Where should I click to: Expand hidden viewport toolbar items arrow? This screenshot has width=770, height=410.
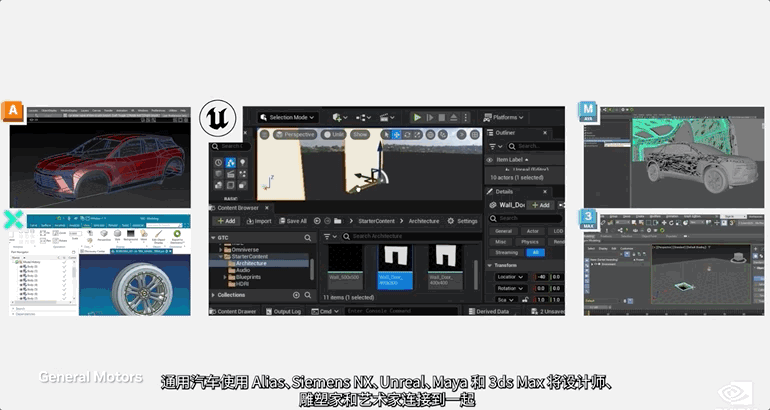[461, 135]
